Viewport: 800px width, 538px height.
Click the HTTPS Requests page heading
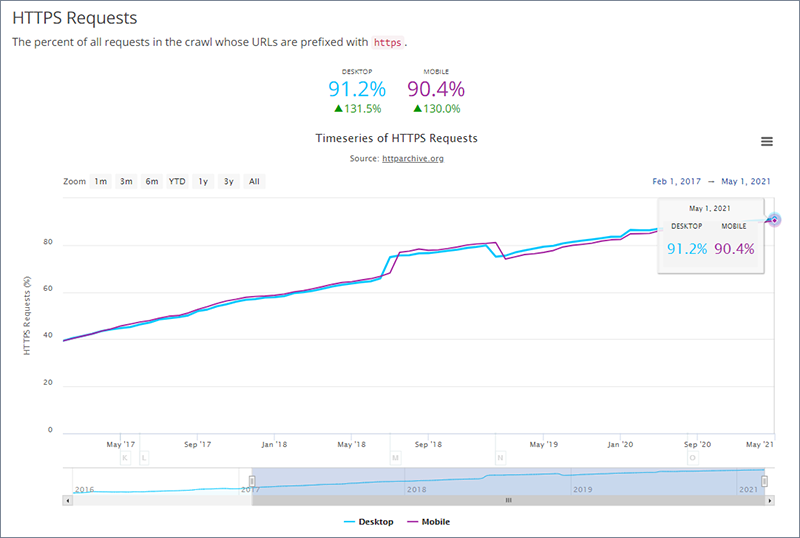[74, 18]
